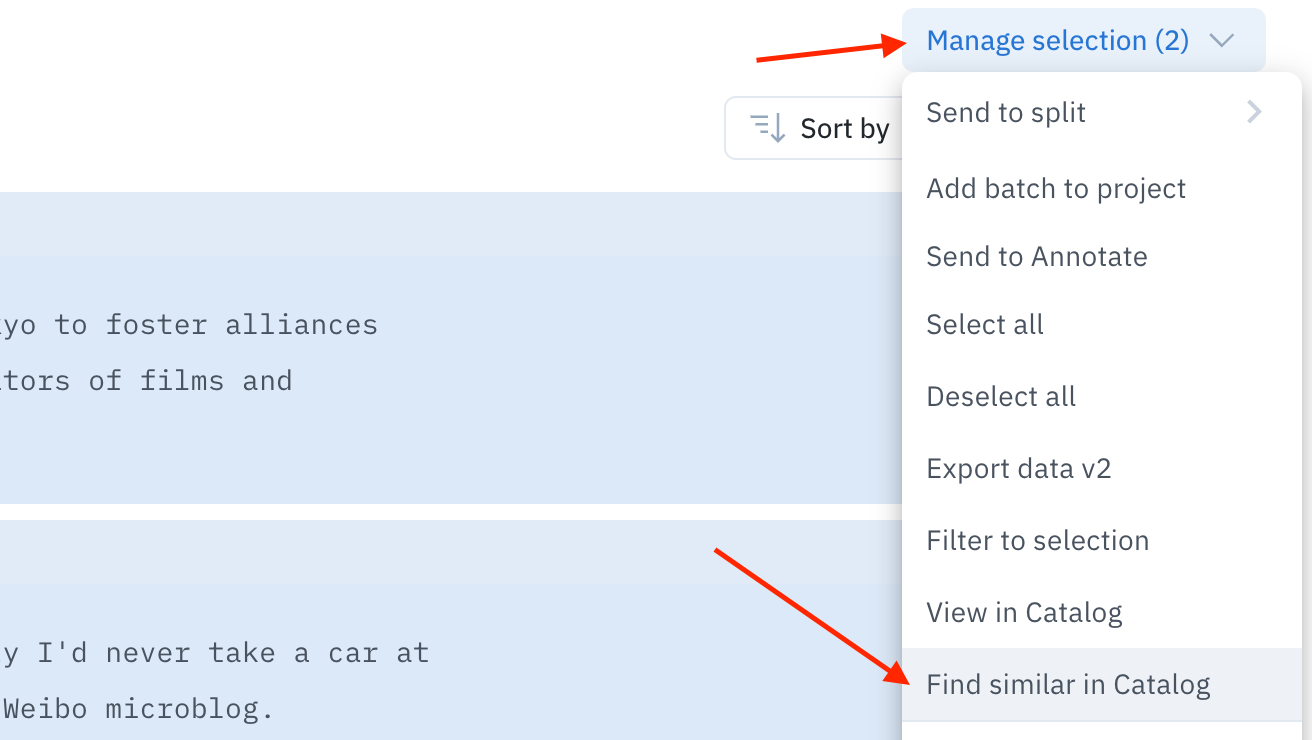
Task: Open the Sort by control
Action: [813, 128]
